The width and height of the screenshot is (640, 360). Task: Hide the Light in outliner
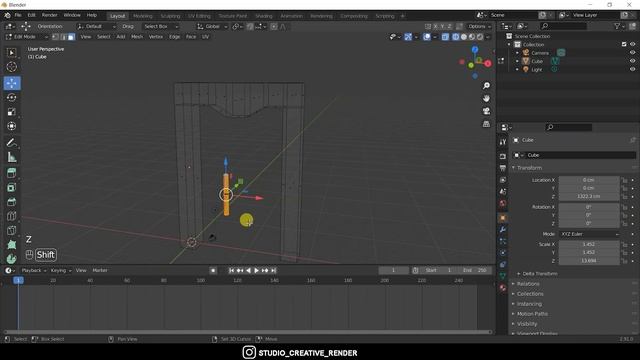click(x=632, y=69)
